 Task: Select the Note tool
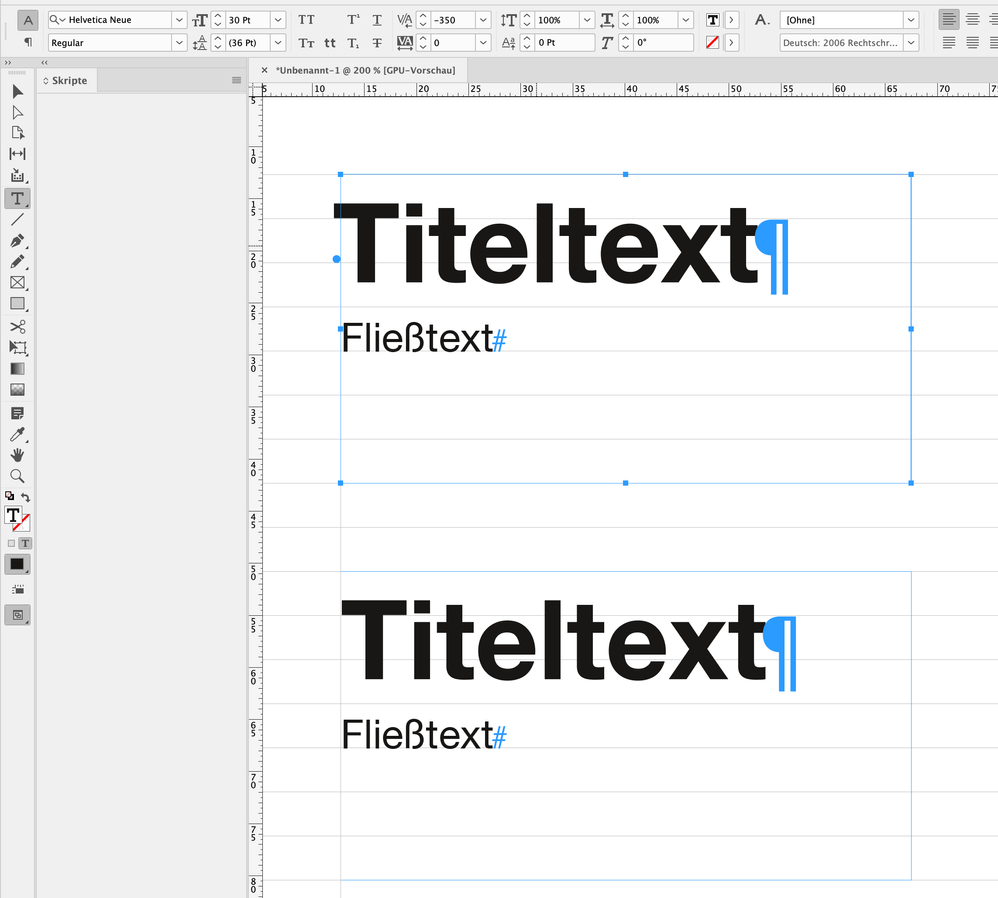pos(17,414)
